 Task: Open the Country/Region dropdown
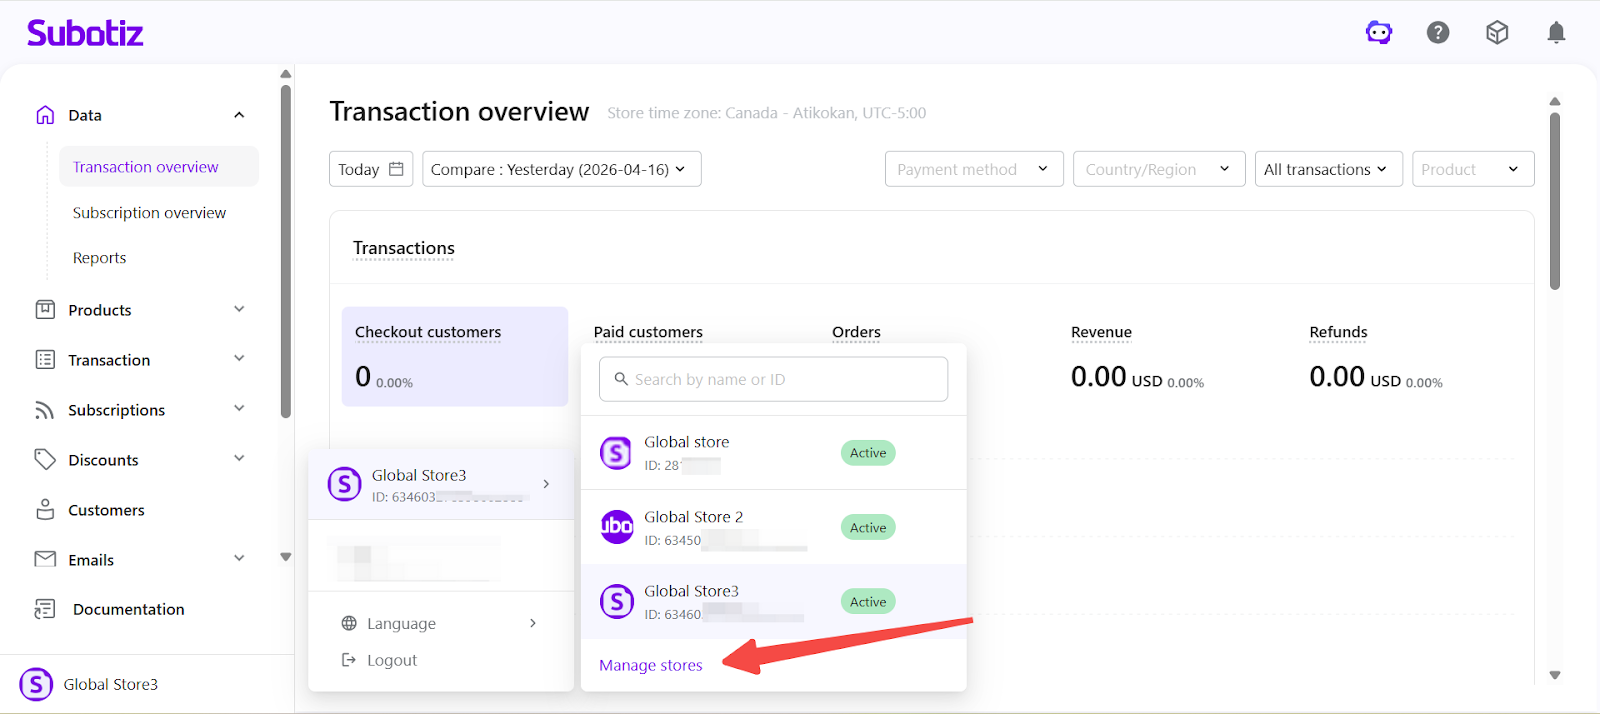(1158, 169)
